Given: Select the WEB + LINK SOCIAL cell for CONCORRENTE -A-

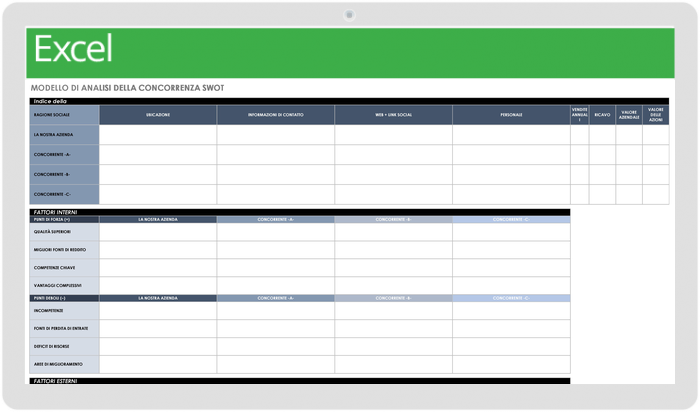Looking at the screenshot, I should tap(393, 154).
